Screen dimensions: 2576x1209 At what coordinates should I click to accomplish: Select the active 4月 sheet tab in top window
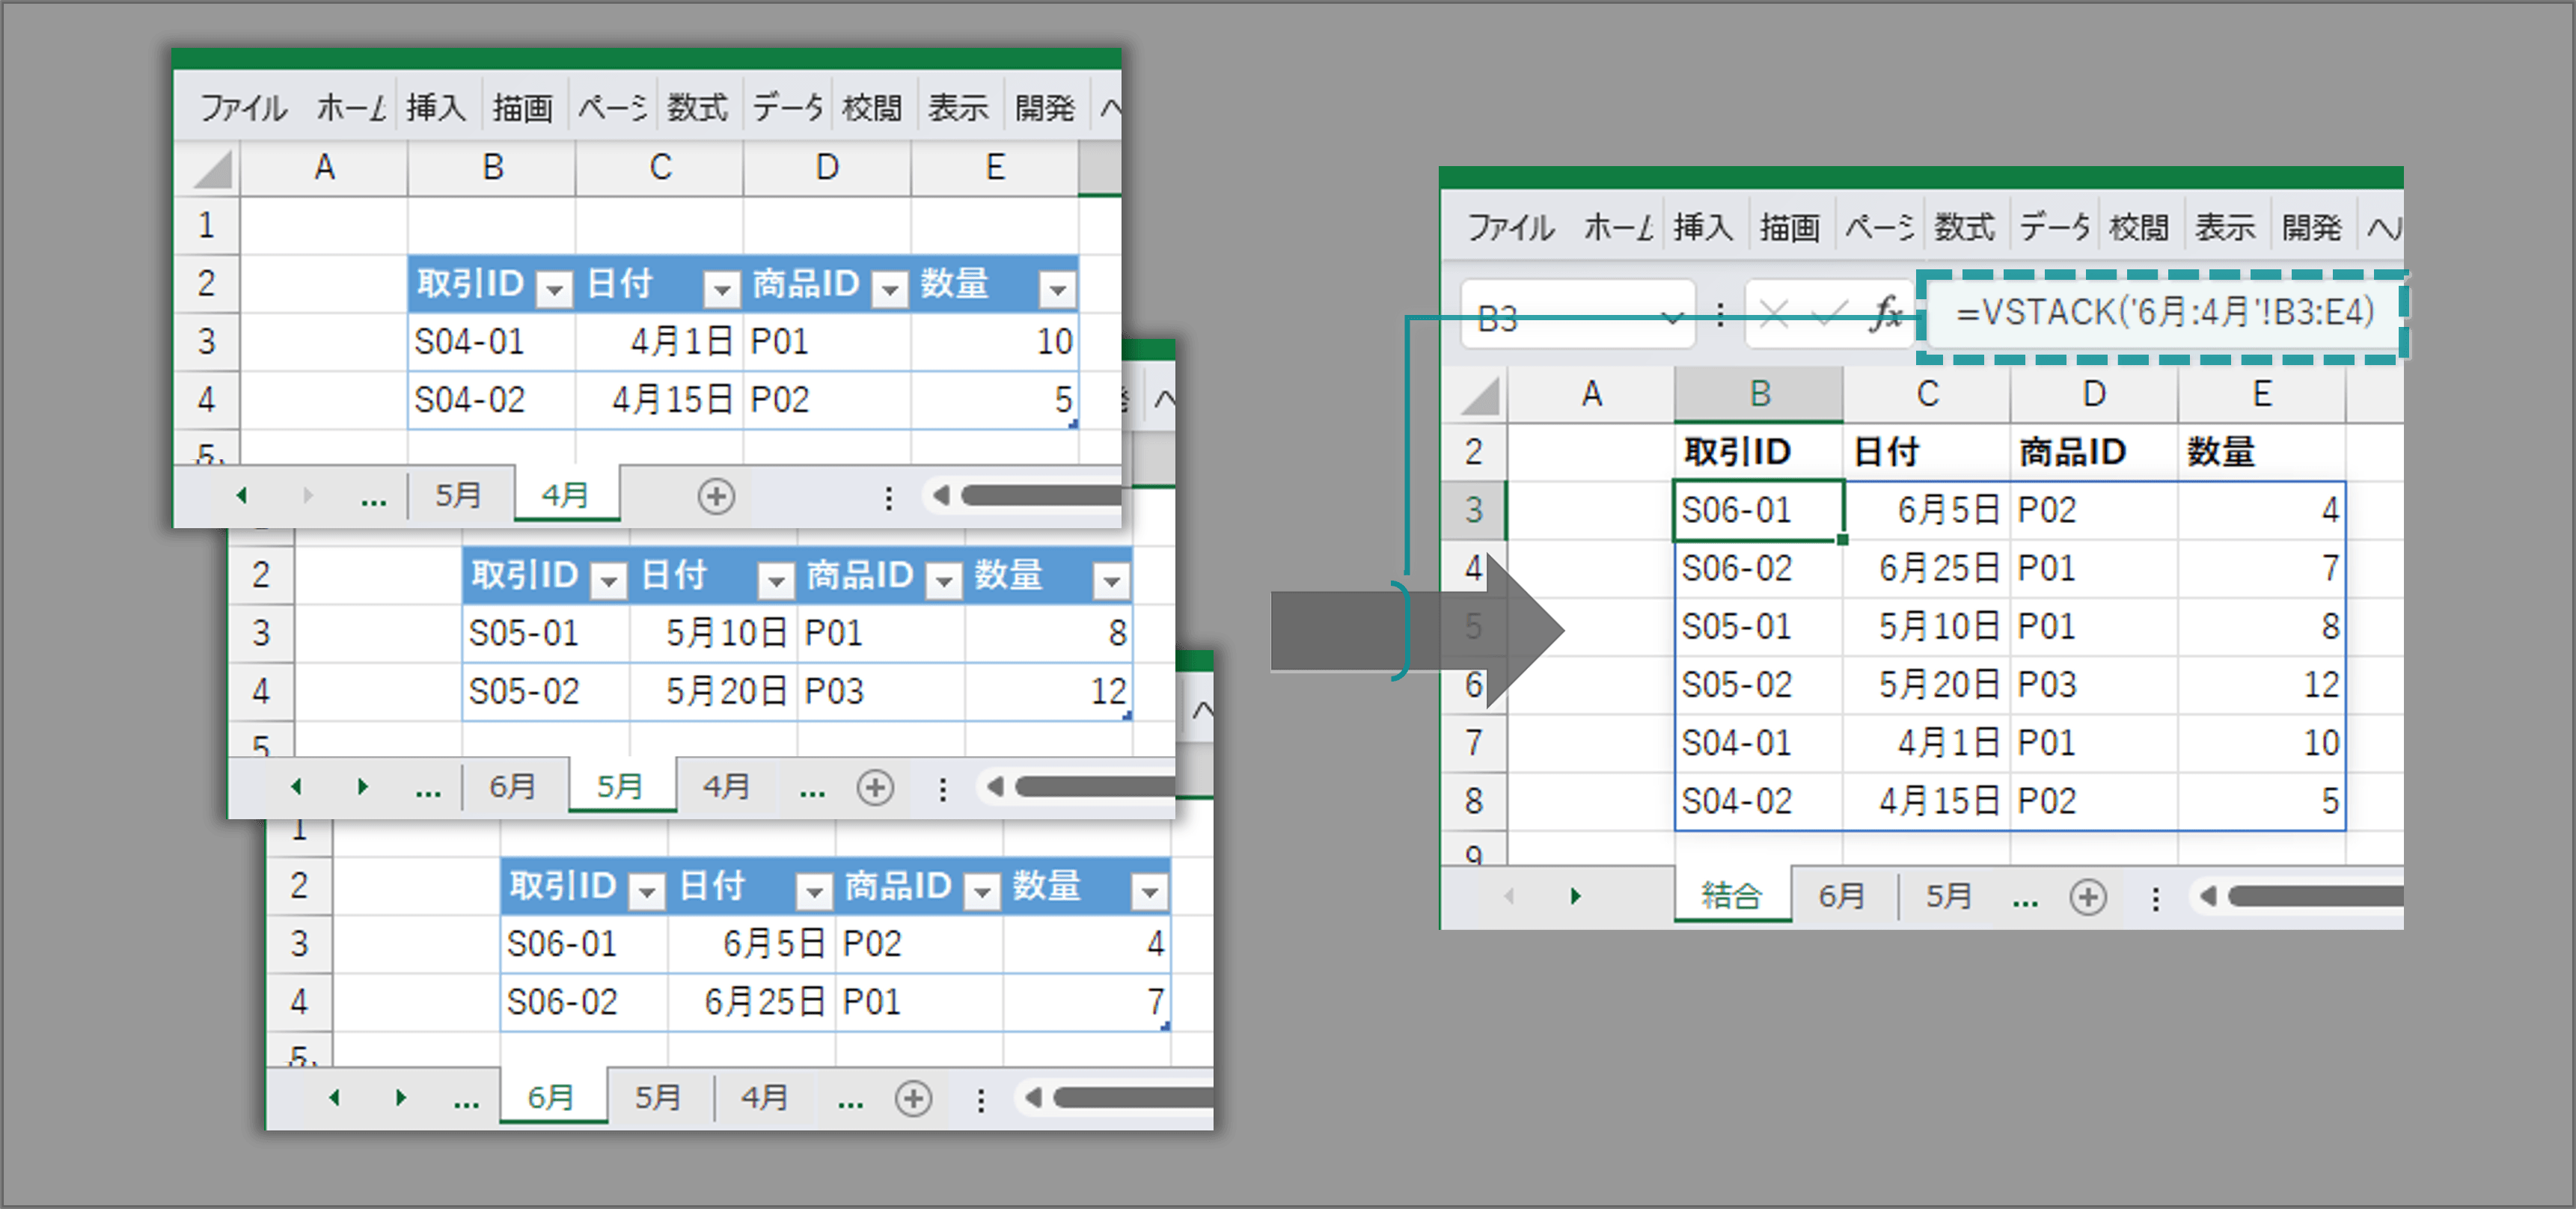click(566, 495)
